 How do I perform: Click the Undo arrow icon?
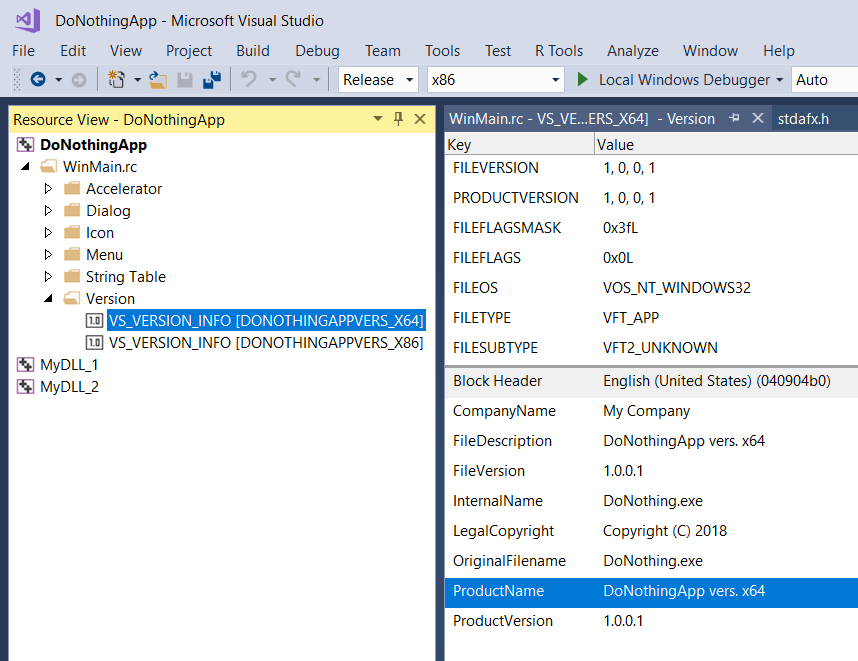[x=249, y=79]
